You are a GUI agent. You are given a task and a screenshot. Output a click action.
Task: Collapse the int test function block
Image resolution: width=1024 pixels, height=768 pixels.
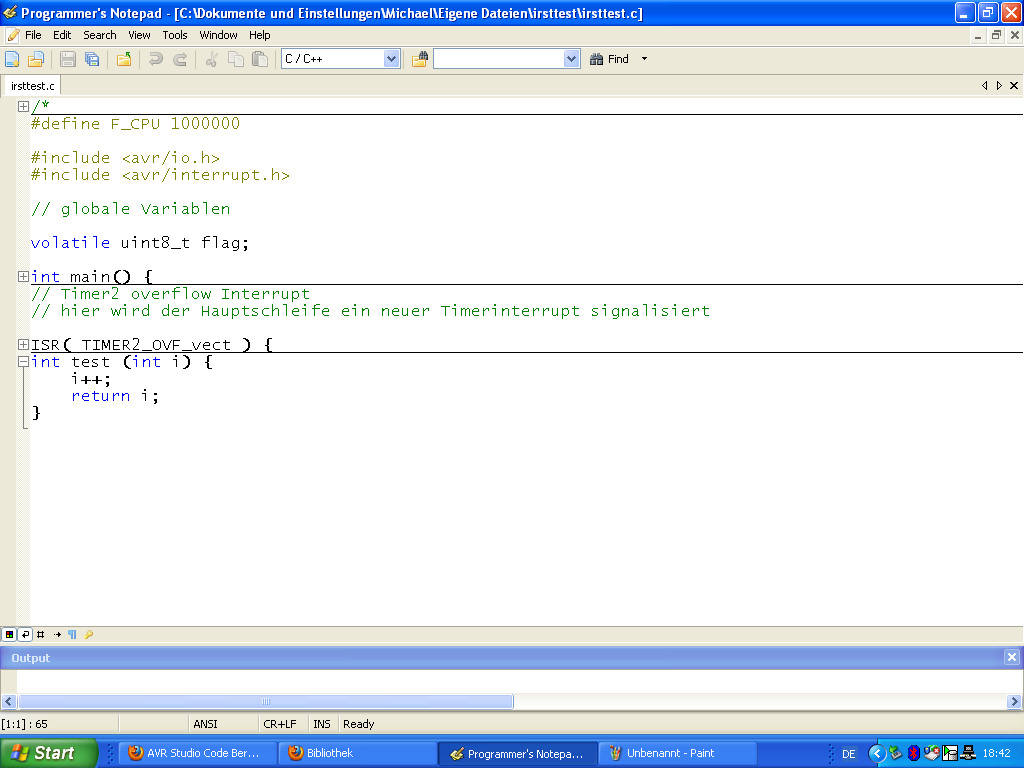coord(23,362)
